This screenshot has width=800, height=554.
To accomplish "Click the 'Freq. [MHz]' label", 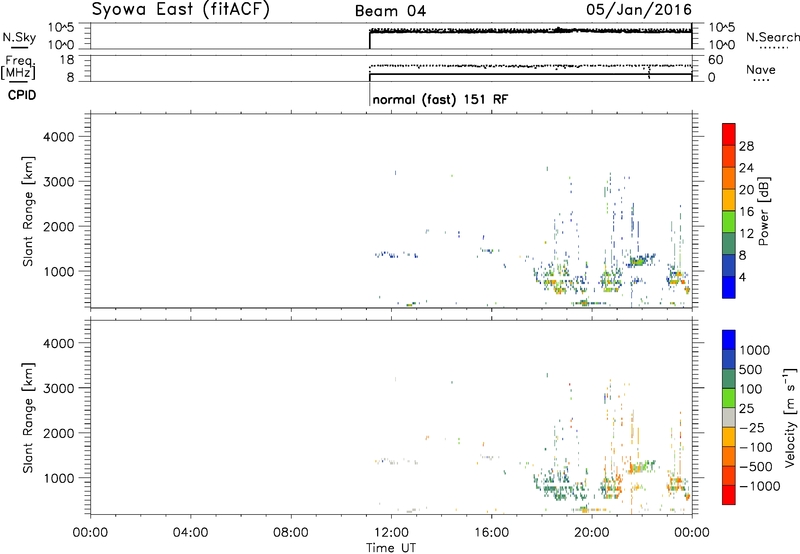I will coord(19,68).
